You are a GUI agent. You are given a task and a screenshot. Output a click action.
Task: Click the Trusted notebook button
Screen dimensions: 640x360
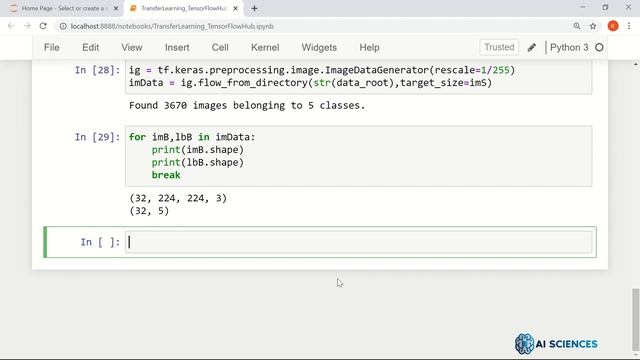click(x=499, y=47)
